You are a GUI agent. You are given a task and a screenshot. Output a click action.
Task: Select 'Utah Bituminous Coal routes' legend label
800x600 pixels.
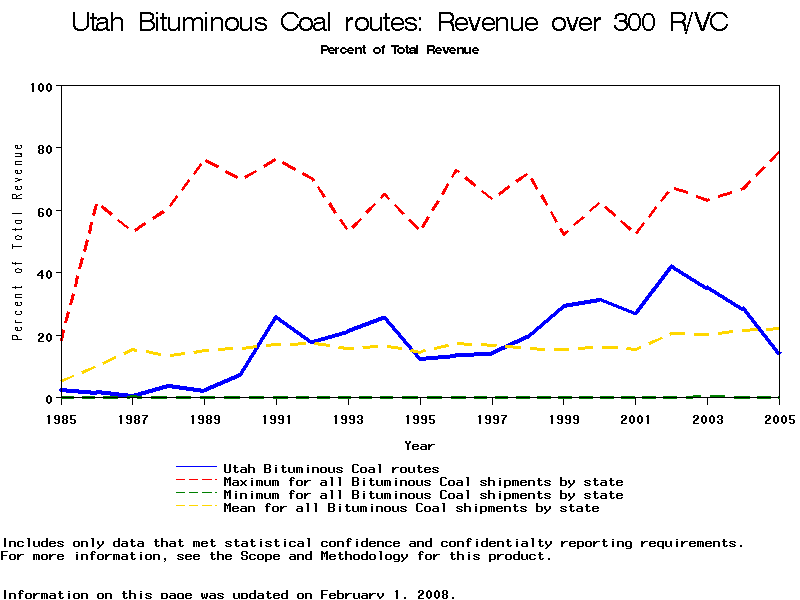pos(331,468)
